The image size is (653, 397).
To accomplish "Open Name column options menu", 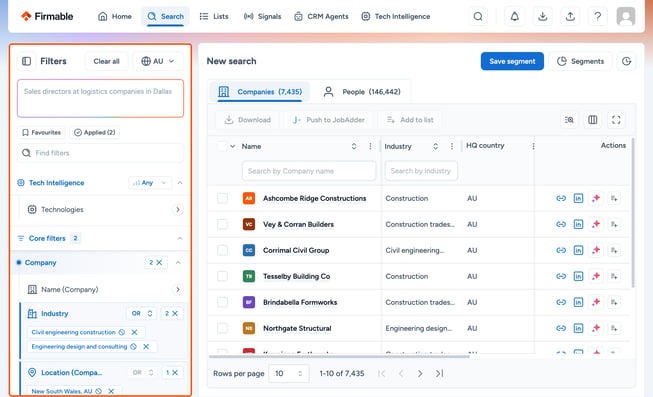I will pyautogui.click(x=370, y=146).
